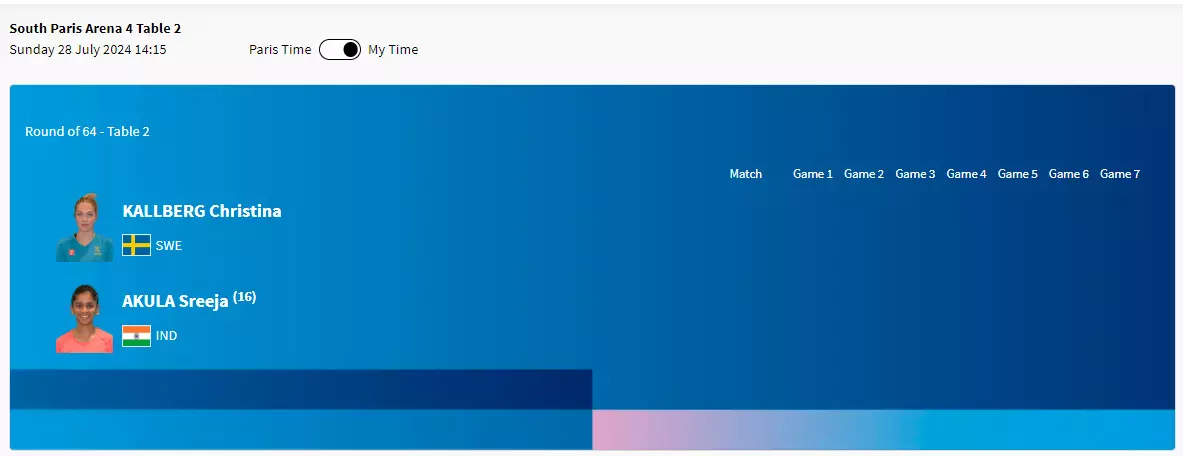Click the South Paris Arena 4 Table 2 title

(x=95, y=29)
